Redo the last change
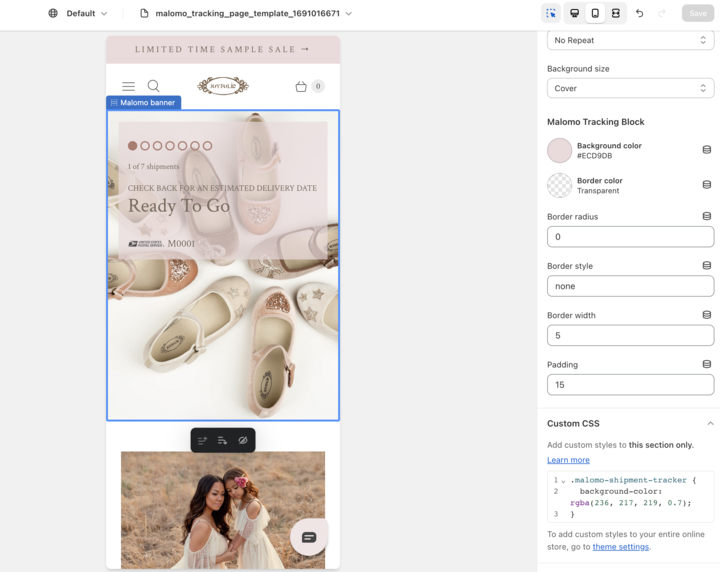This screenshot has width=720, height=572. coord(662,13)
